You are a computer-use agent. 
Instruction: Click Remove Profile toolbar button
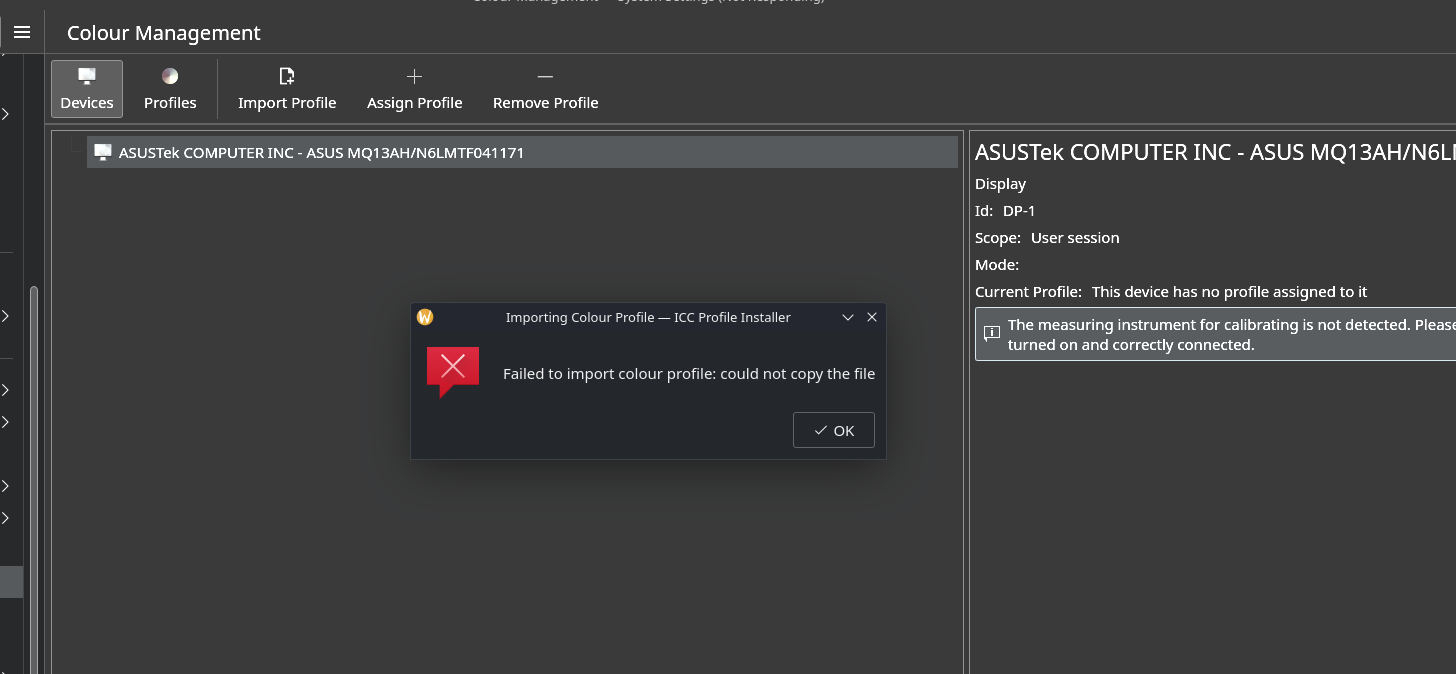tap(546, 89)
